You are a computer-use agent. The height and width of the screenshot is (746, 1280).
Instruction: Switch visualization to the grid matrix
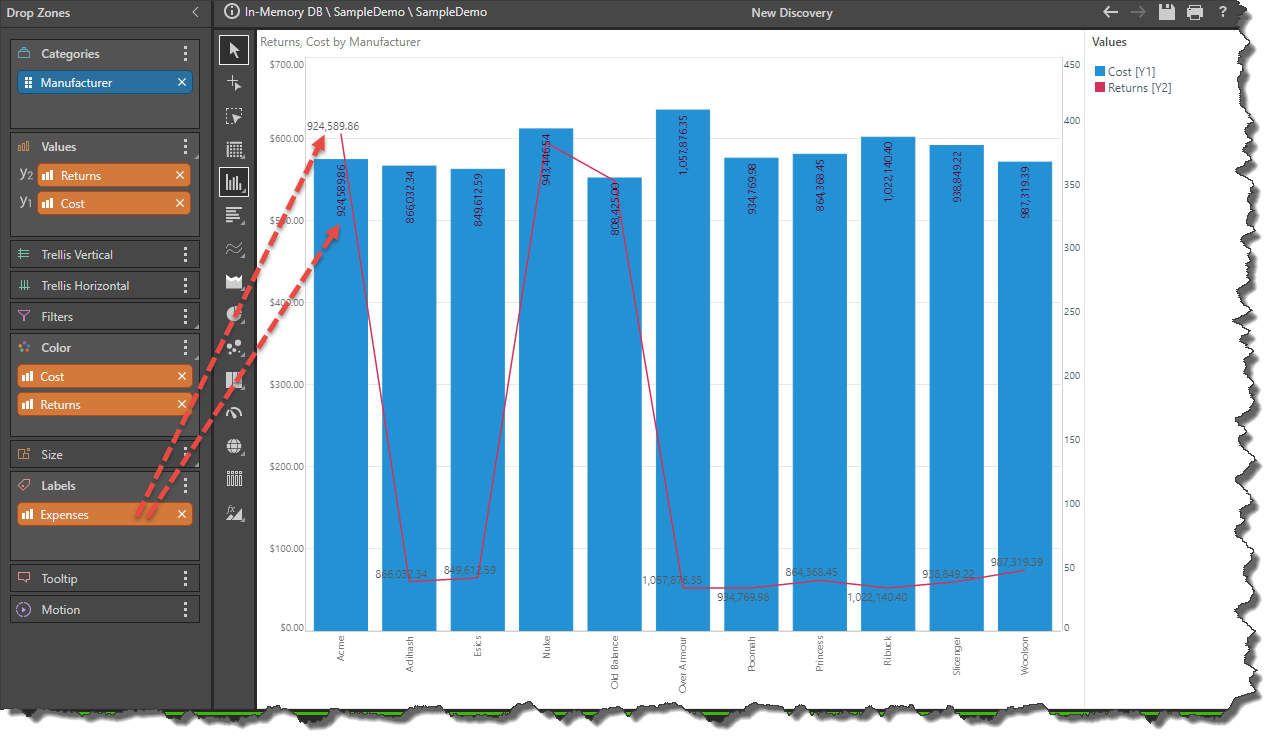235,149
